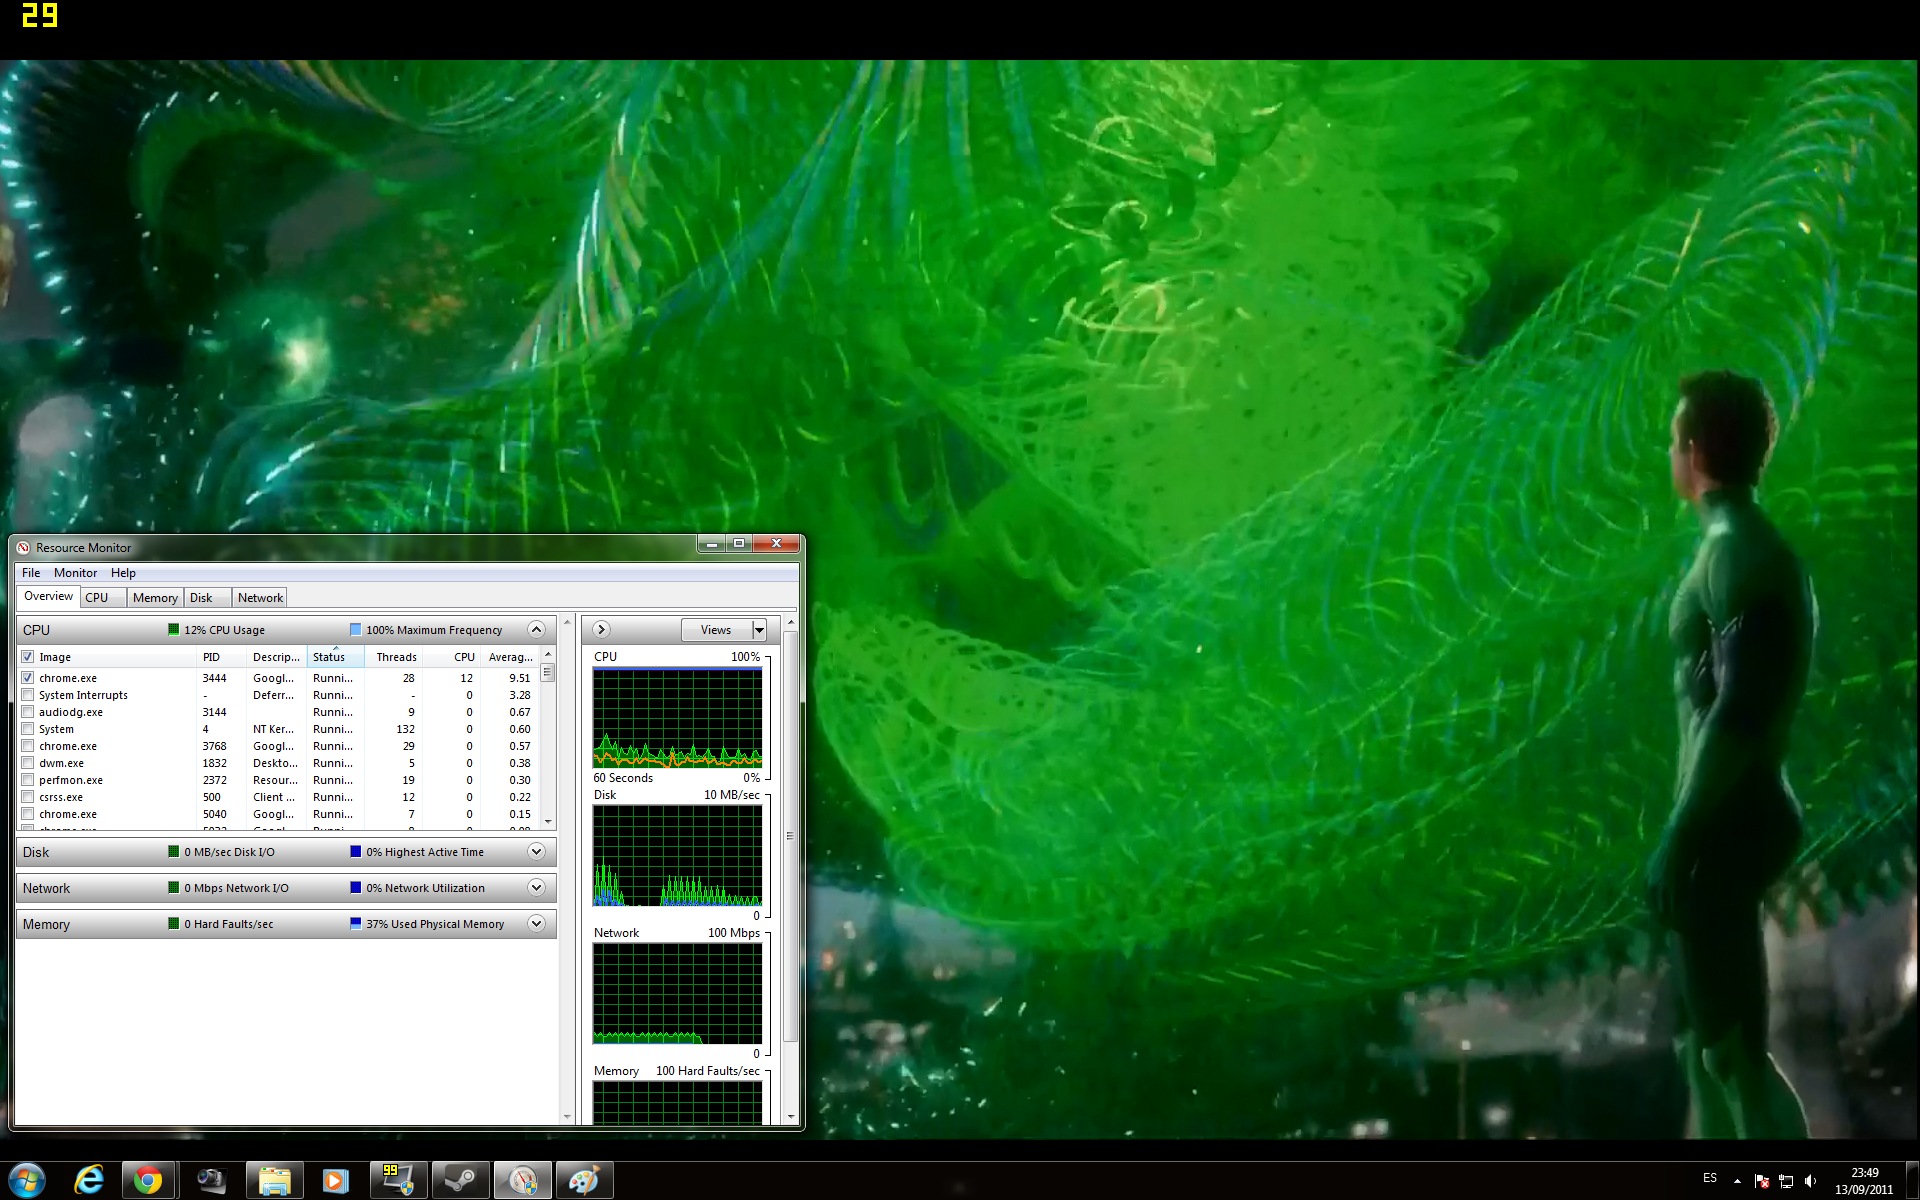Open the Monitor menu
Screen dimensions: 1920x1200
click(75, 573)
